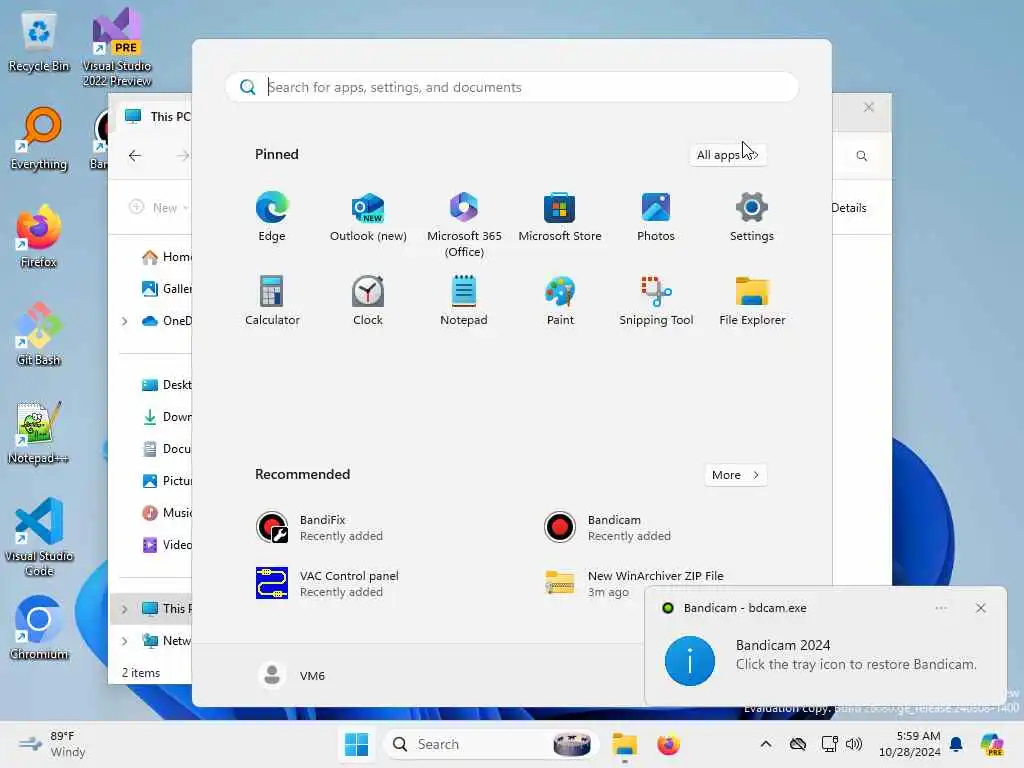Open OneDrive tray status icon

coord(797,744)
